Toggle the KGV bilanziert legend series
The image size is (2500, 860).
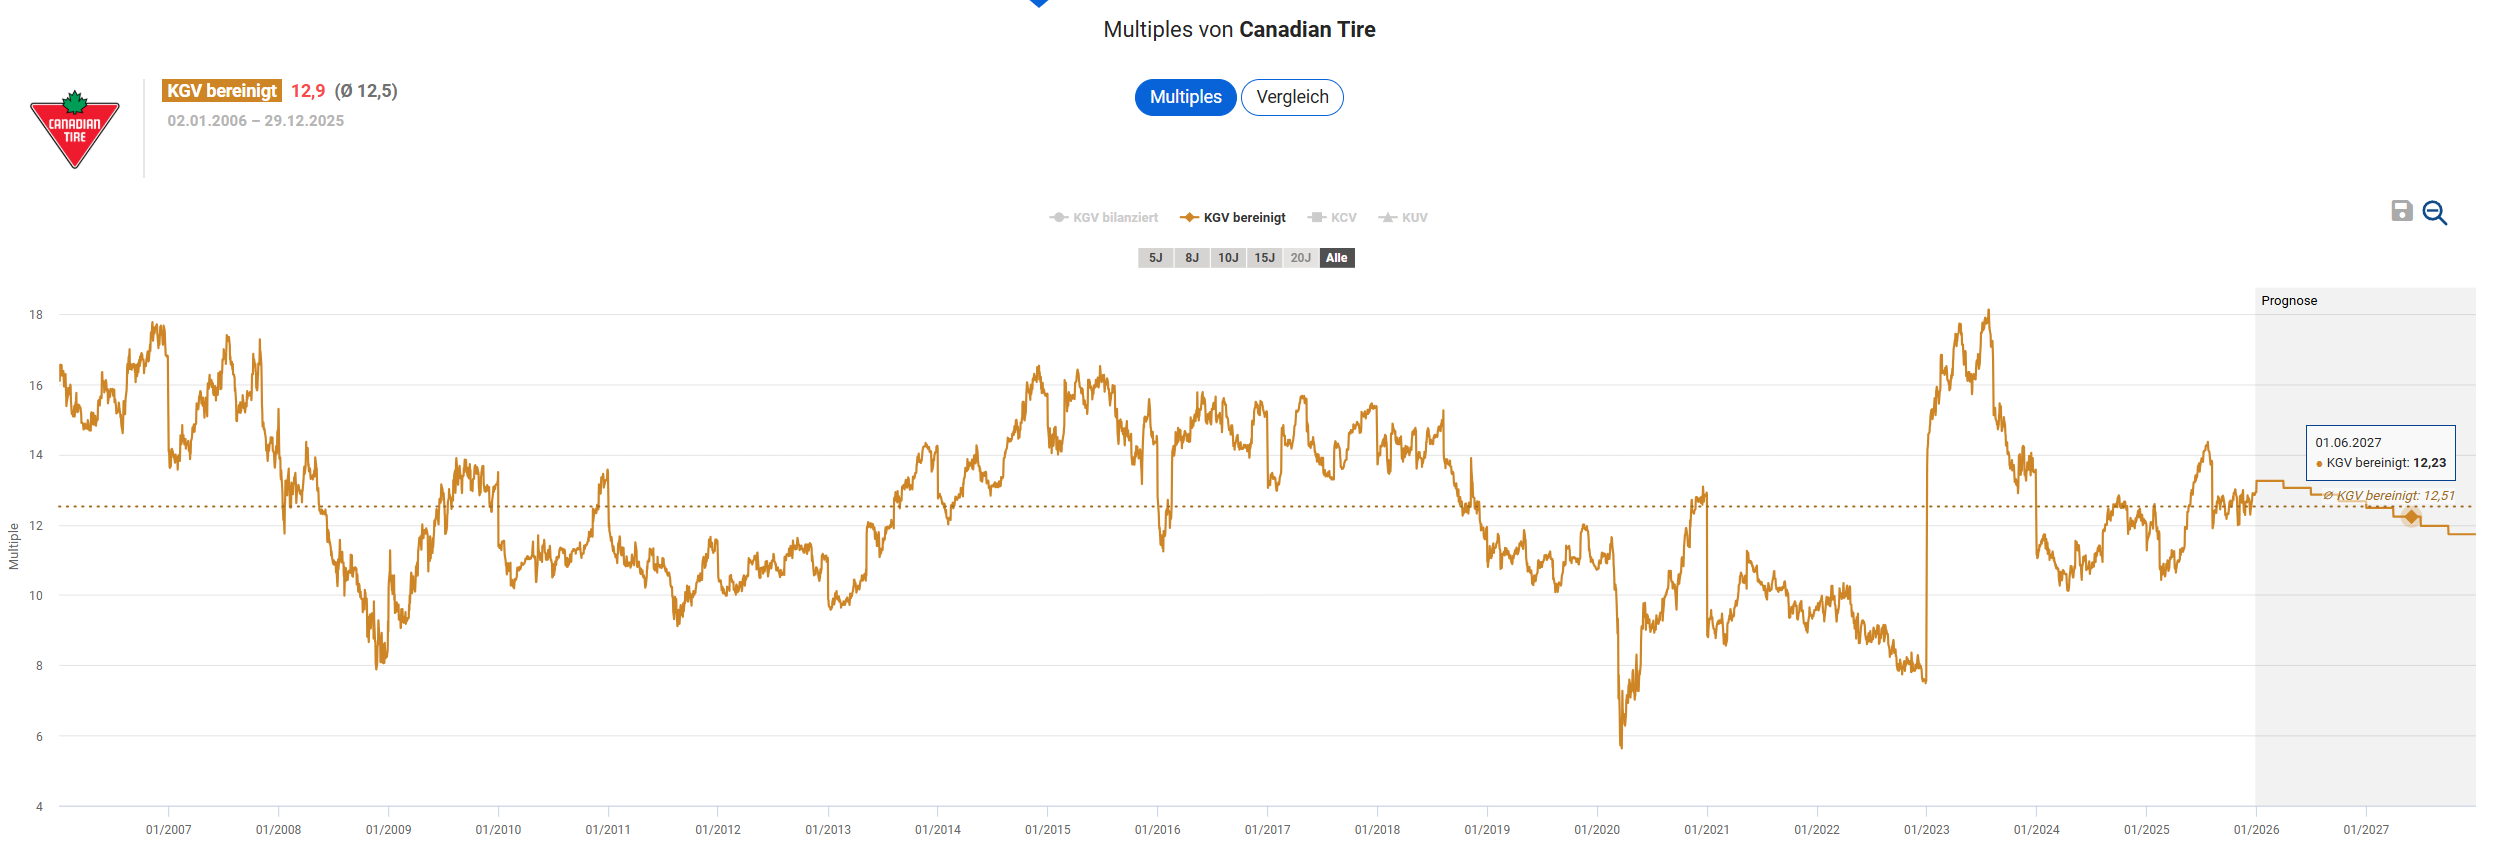(1104, 218)
